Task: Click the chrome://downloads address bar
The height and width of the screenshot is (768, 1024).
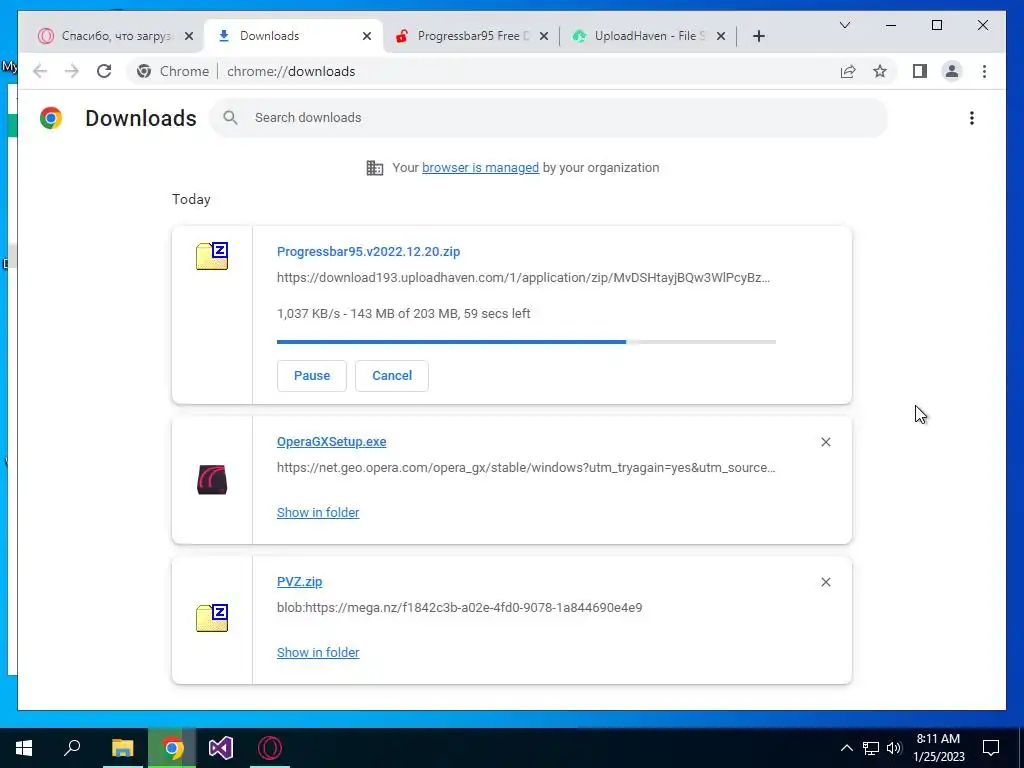Action: [291, 71]
